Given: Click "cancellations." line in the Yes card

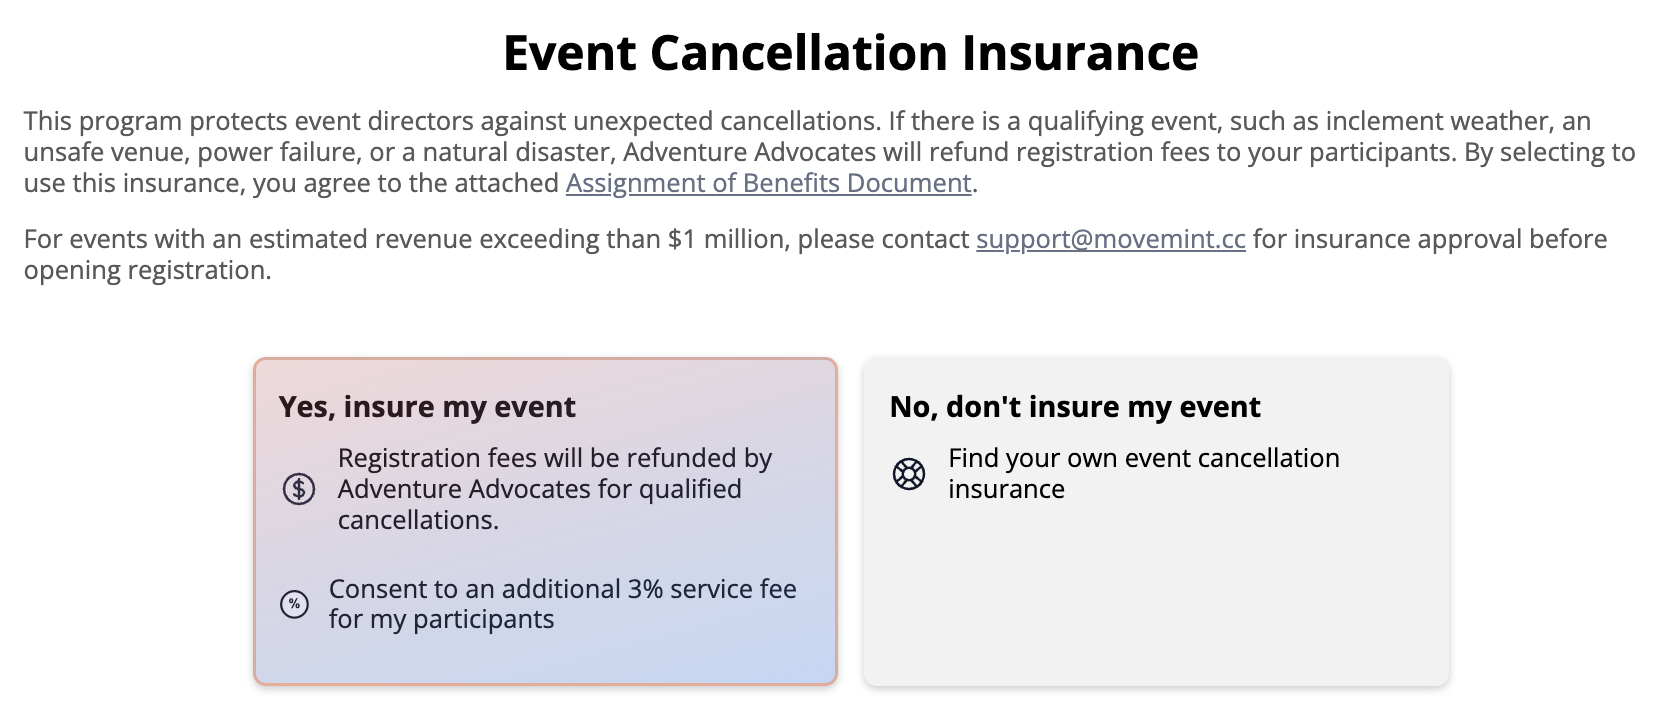Looking at the screenshot, I should pyautogui.click(x=418, y=520).
